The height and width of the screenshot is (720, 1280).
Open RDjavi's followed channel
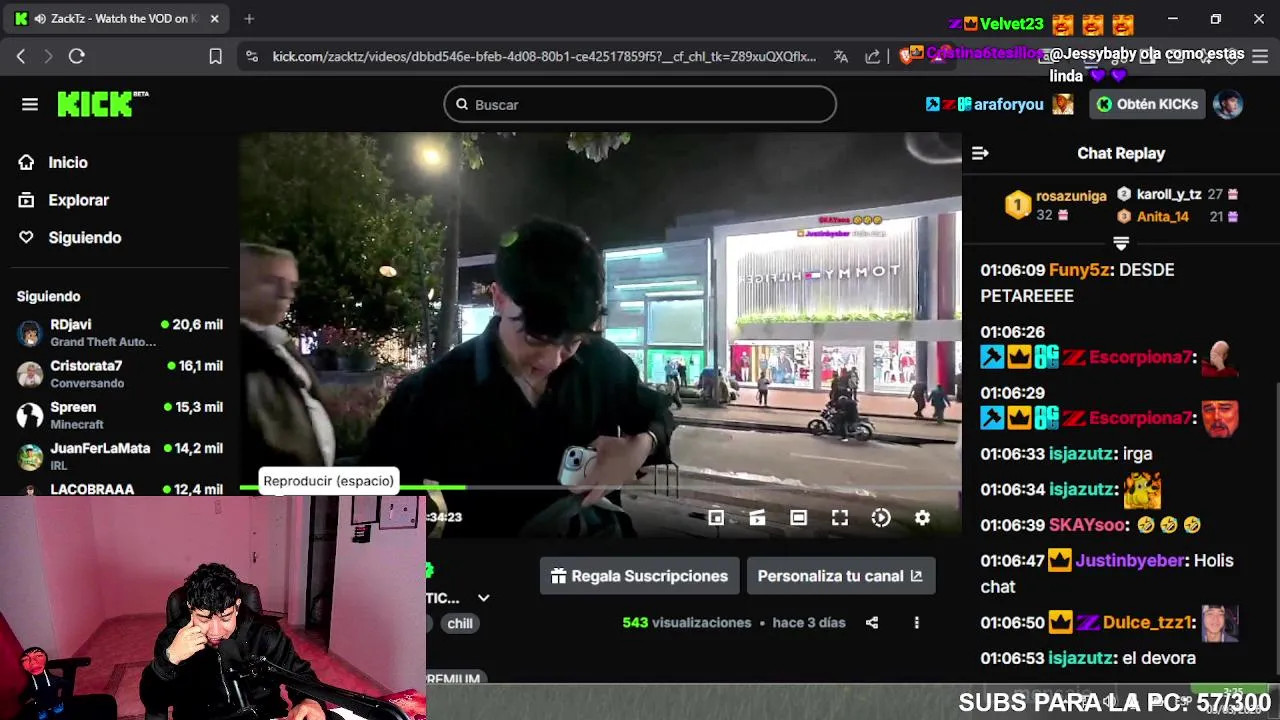point(120,332)
